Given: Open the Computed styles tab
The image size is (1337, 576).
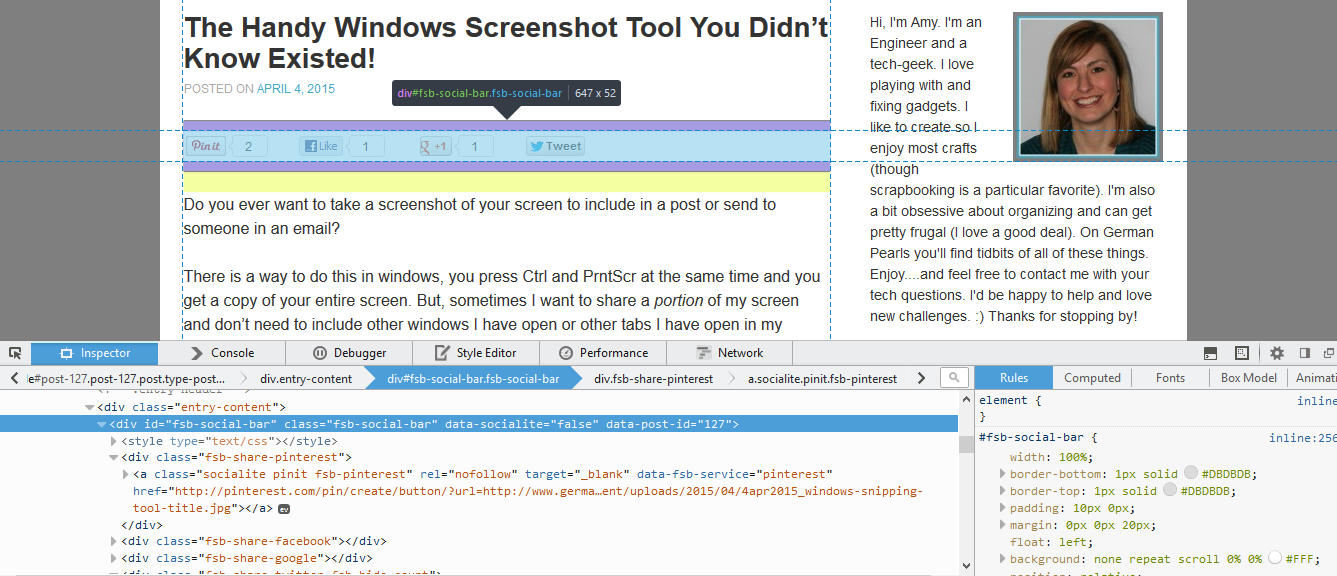Looking at the screenshot, I should [x=1092, y=378].
